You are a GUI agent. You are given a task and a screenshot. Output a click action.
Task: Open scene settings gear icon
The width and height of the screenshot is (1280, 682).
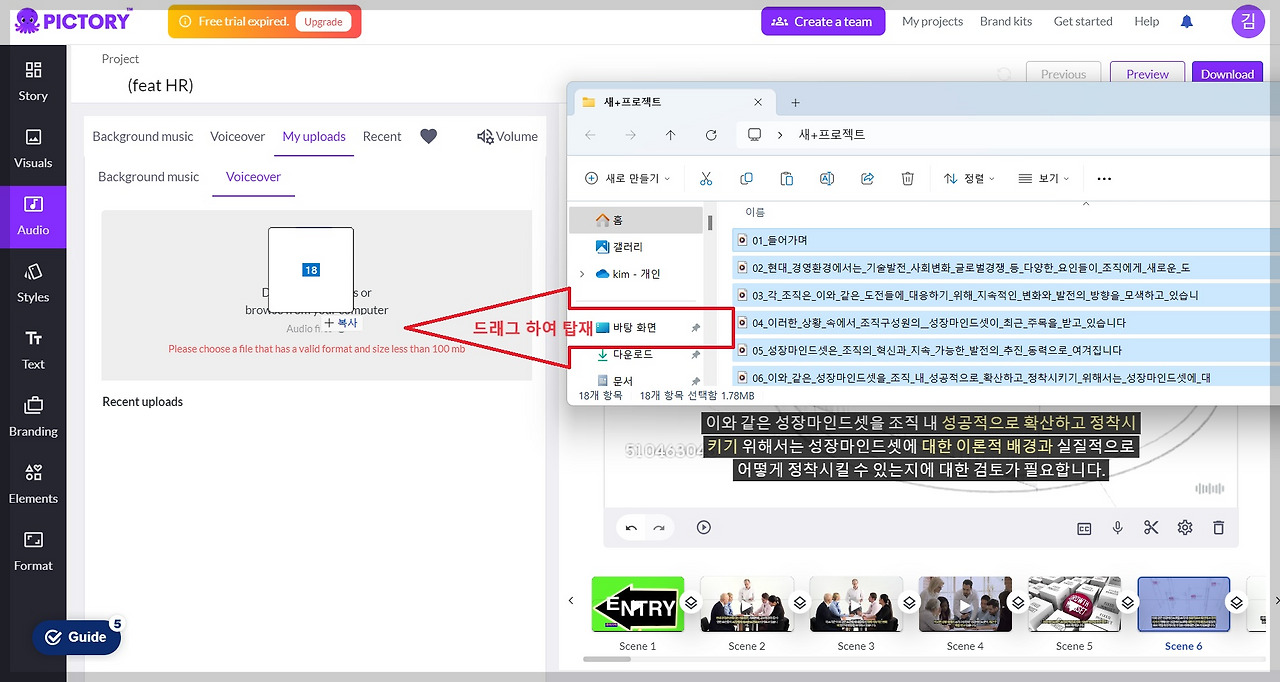tap(1185, 527)
